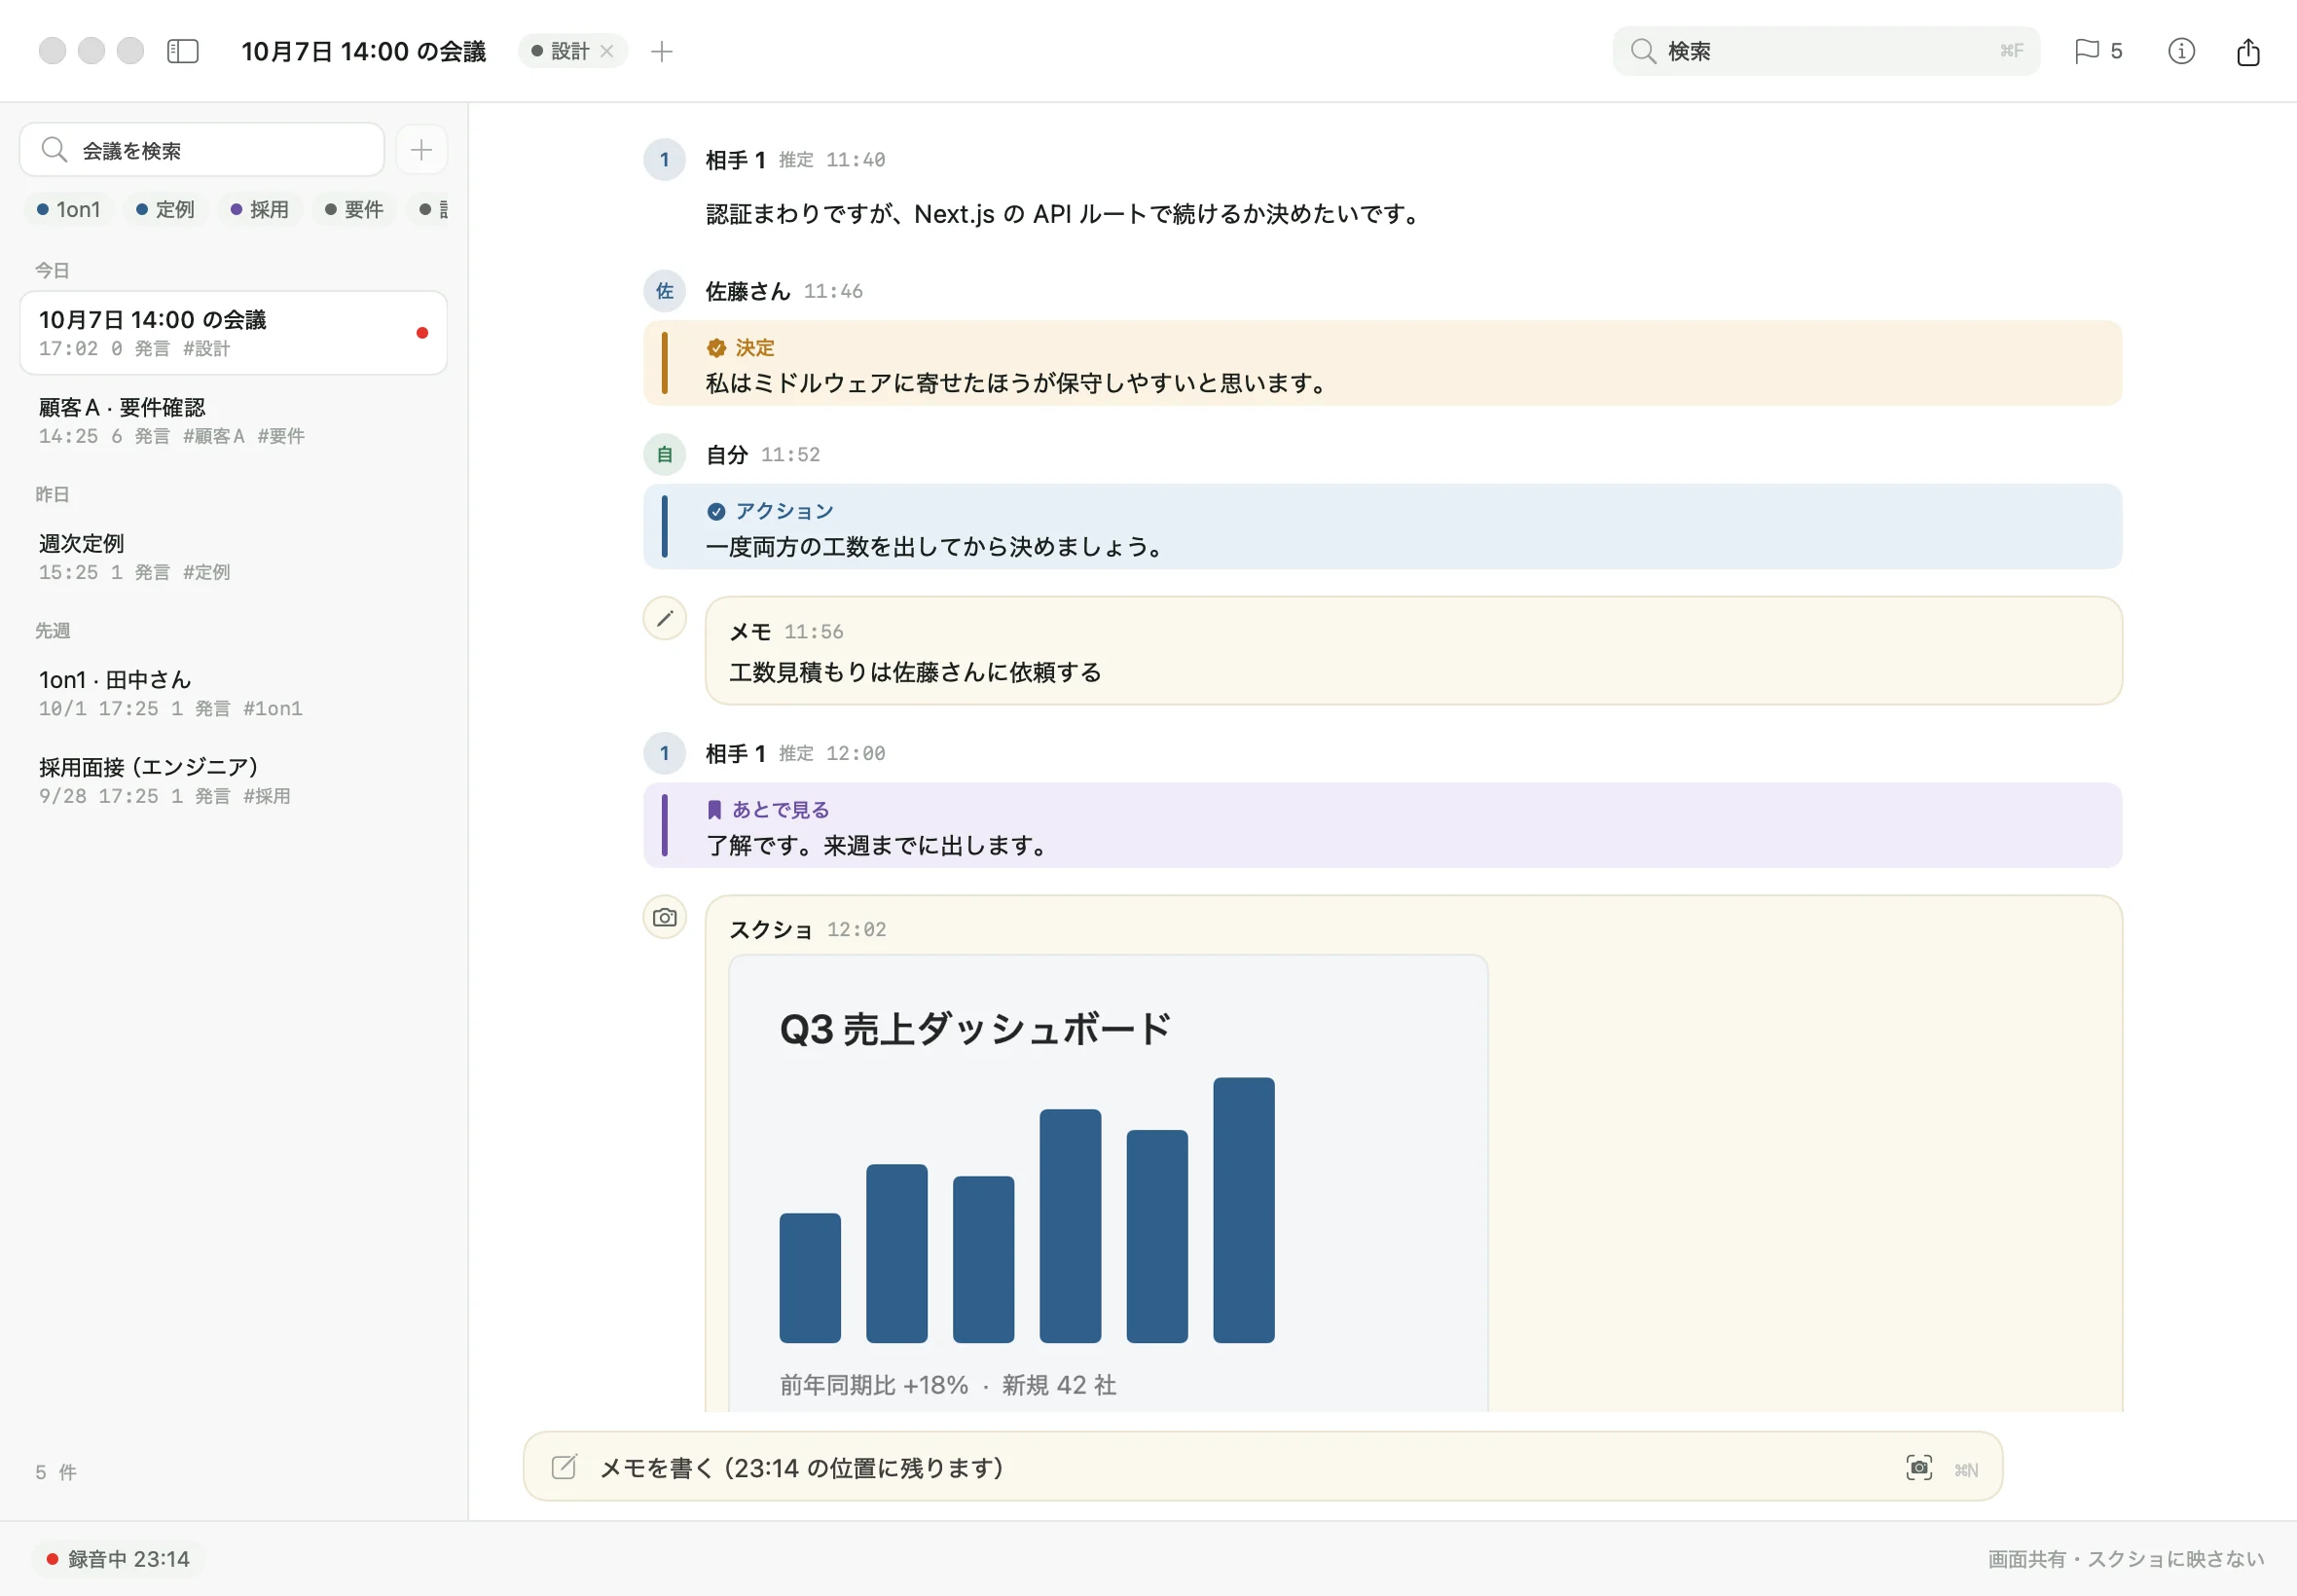The height and width of the screenshot is (1596, 2297).
Task: Filter meetings by the 1on1 tag
Action: pos(69,209)
